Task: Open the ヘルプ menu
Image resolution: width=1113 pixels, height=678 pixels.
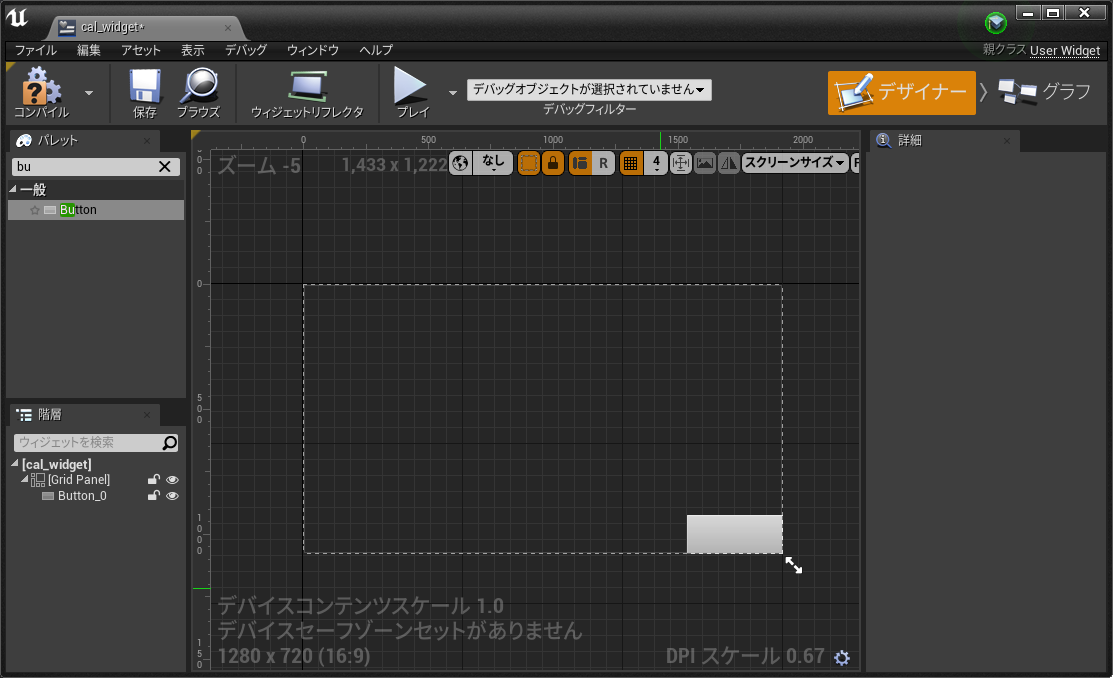Action: (x=375, y=50)
